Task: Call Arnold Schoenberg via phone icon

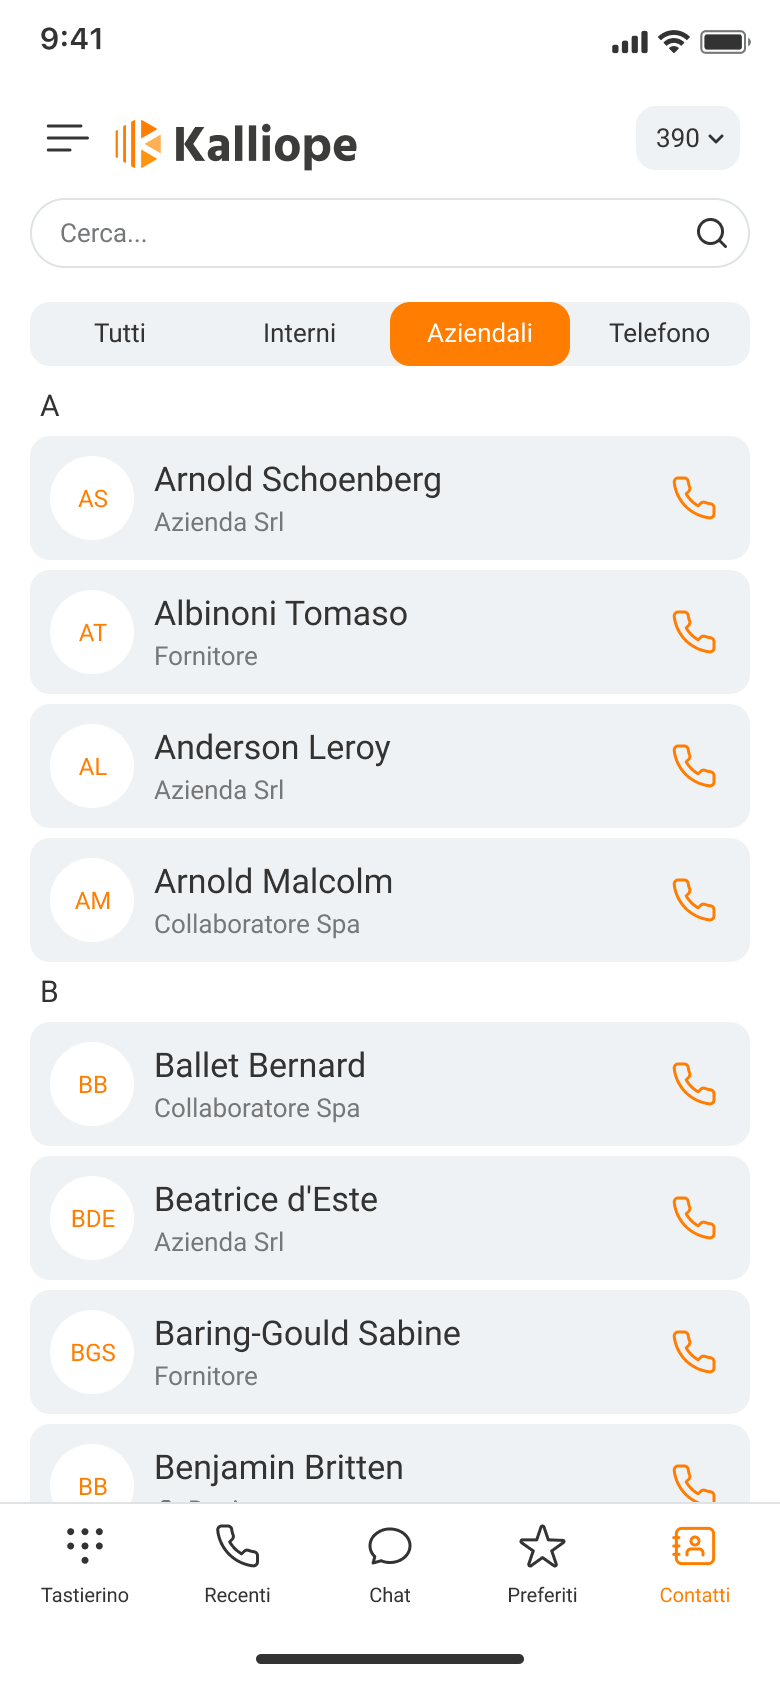Action: [694, 498]
